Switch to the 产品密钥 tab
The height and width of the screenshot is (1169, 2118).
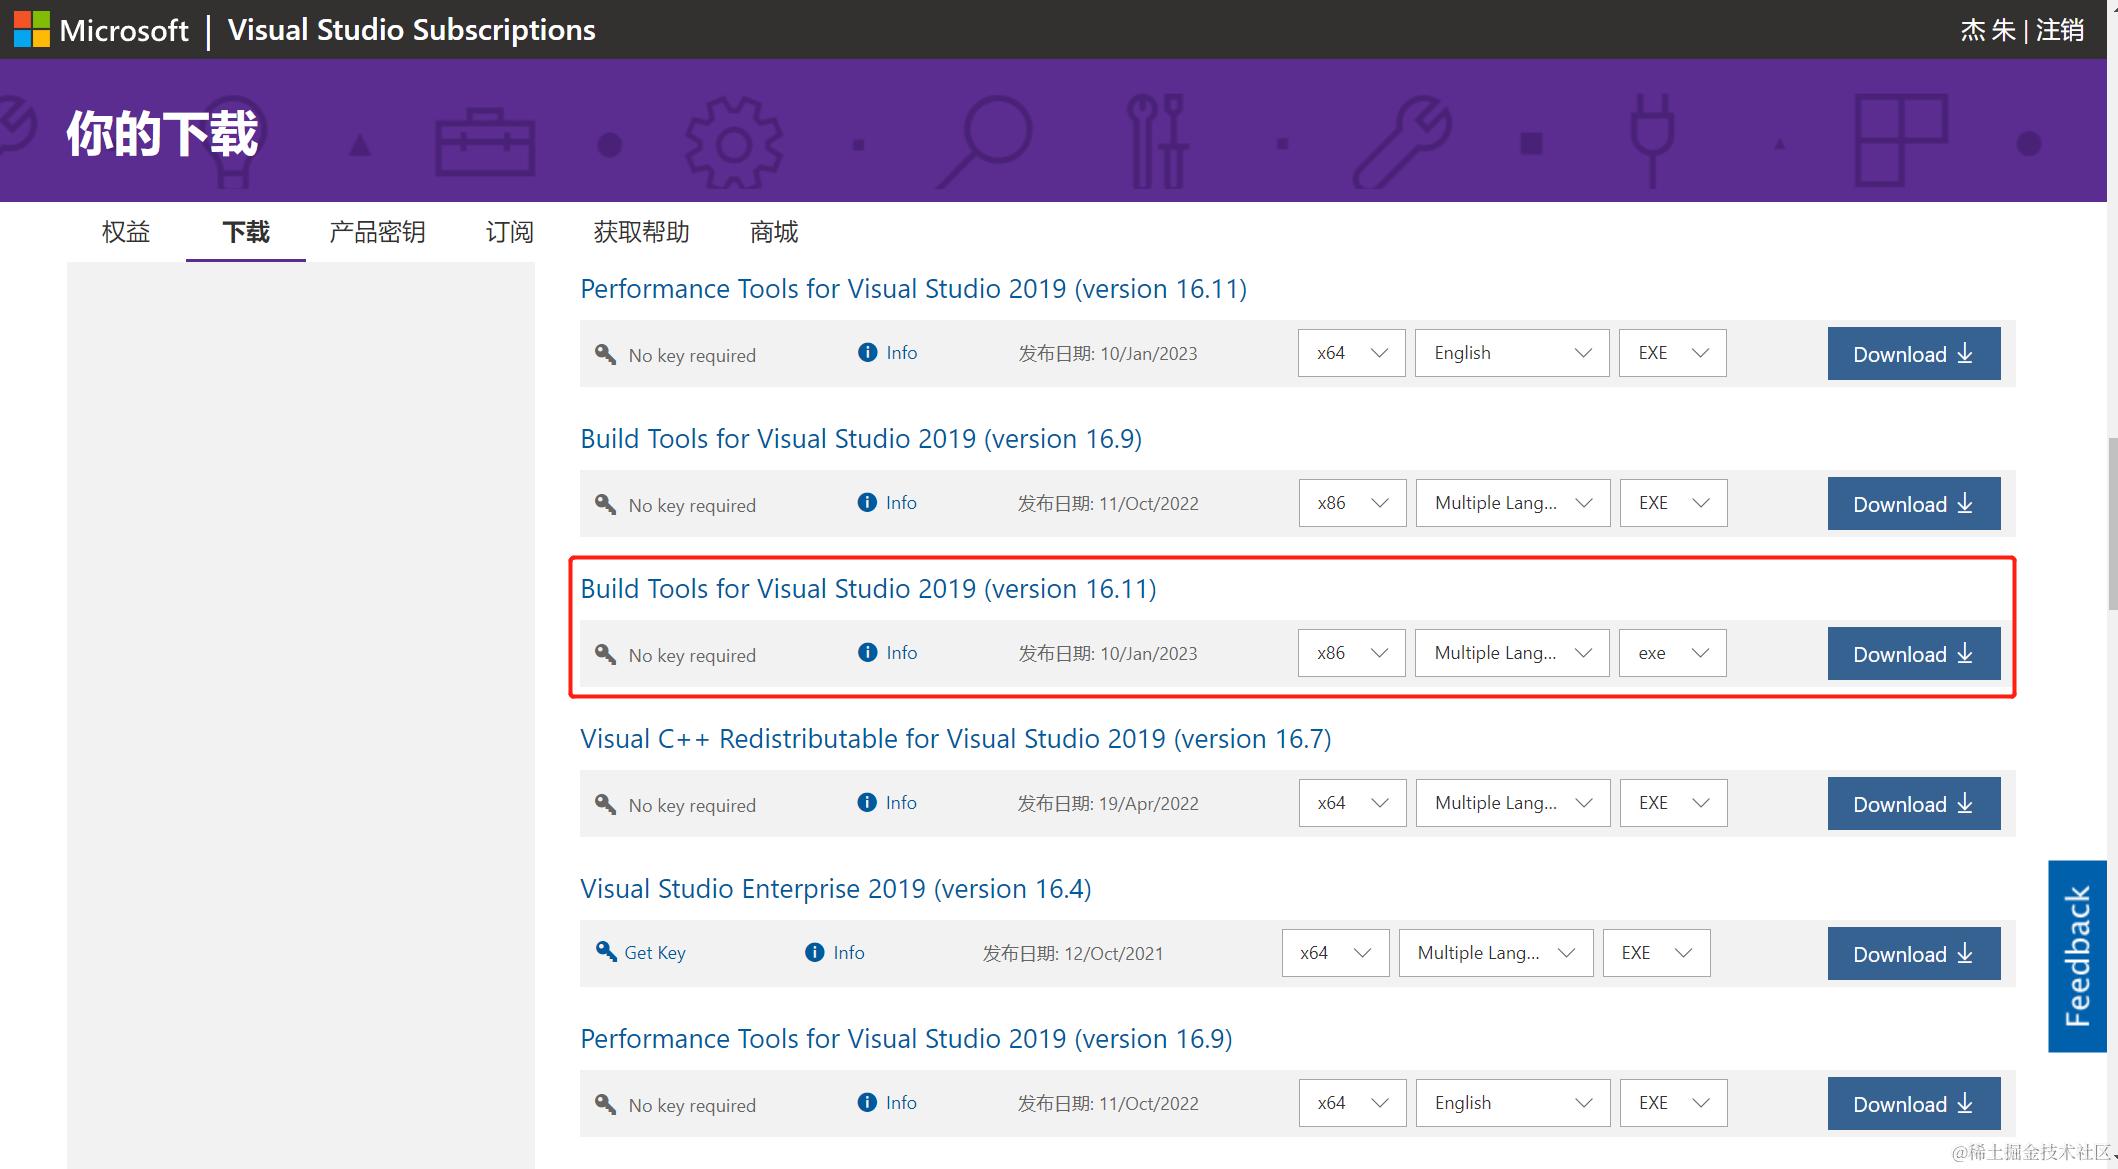click(x=377, y=232)
